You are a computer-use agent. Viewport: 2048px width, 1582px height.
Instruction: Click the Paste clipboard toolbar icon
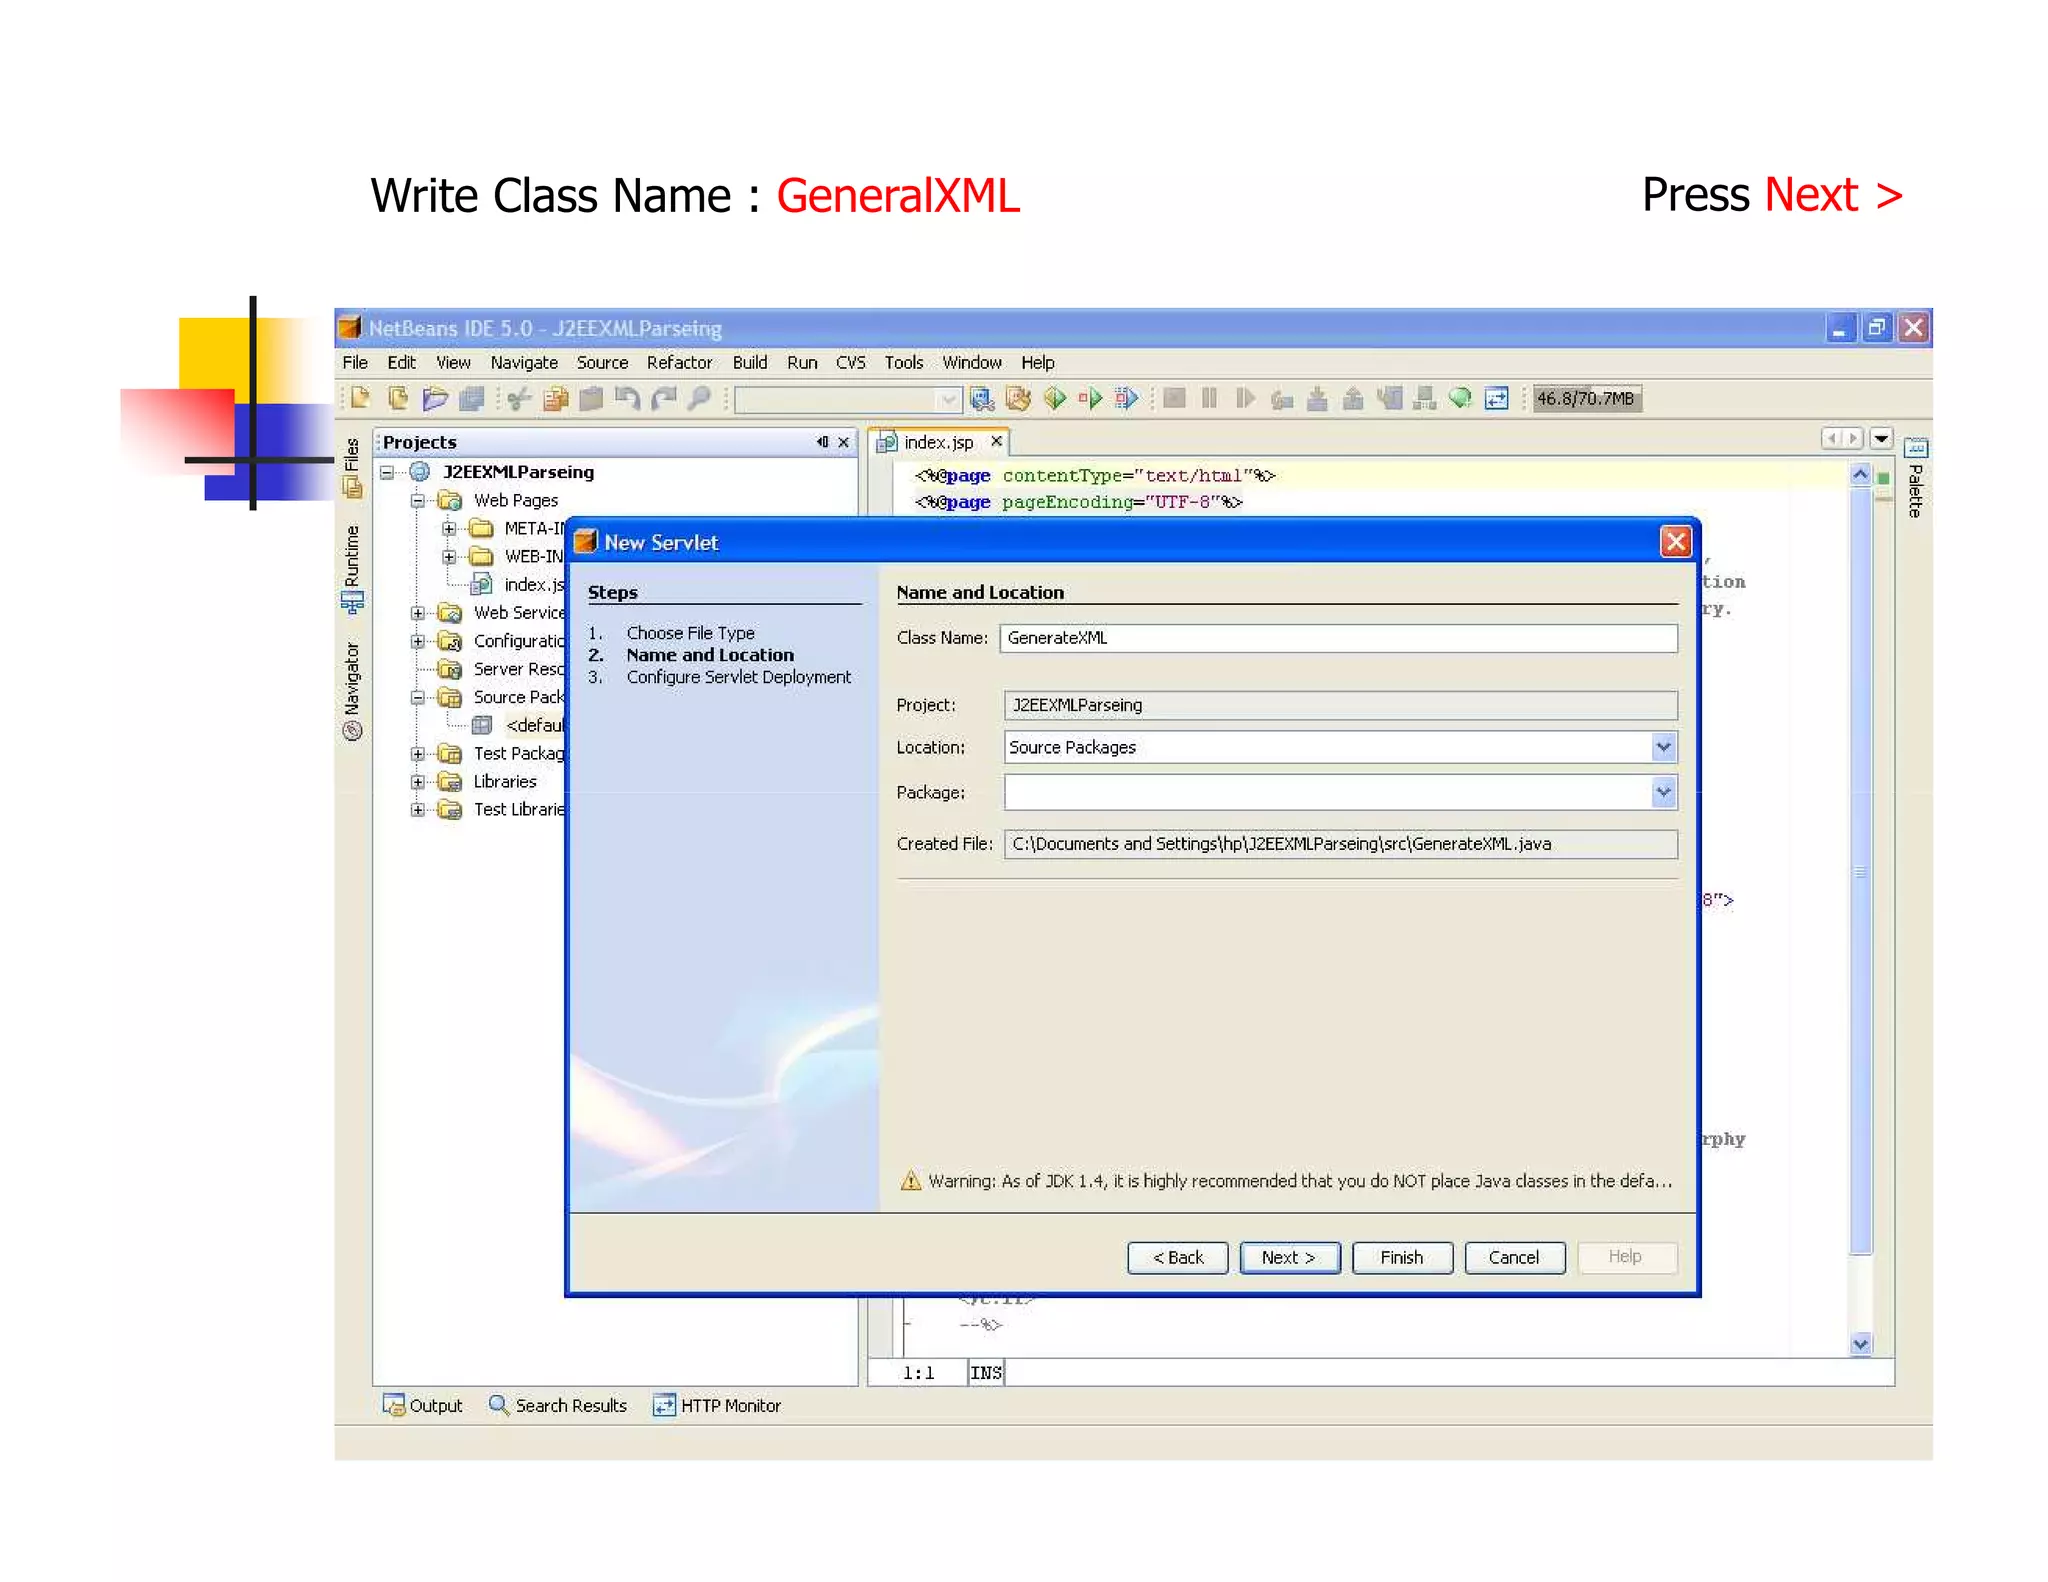tap(591, 399)
